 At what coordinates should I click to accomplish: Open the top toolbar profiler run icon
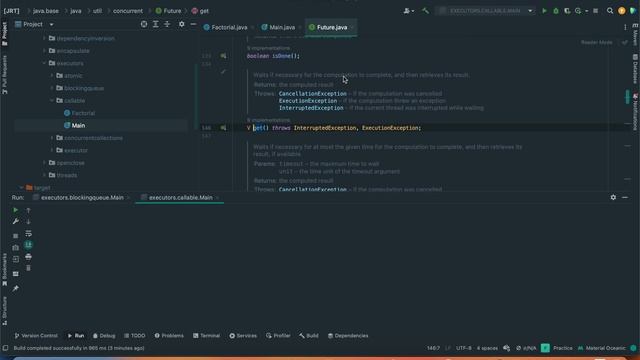[578, 11]
